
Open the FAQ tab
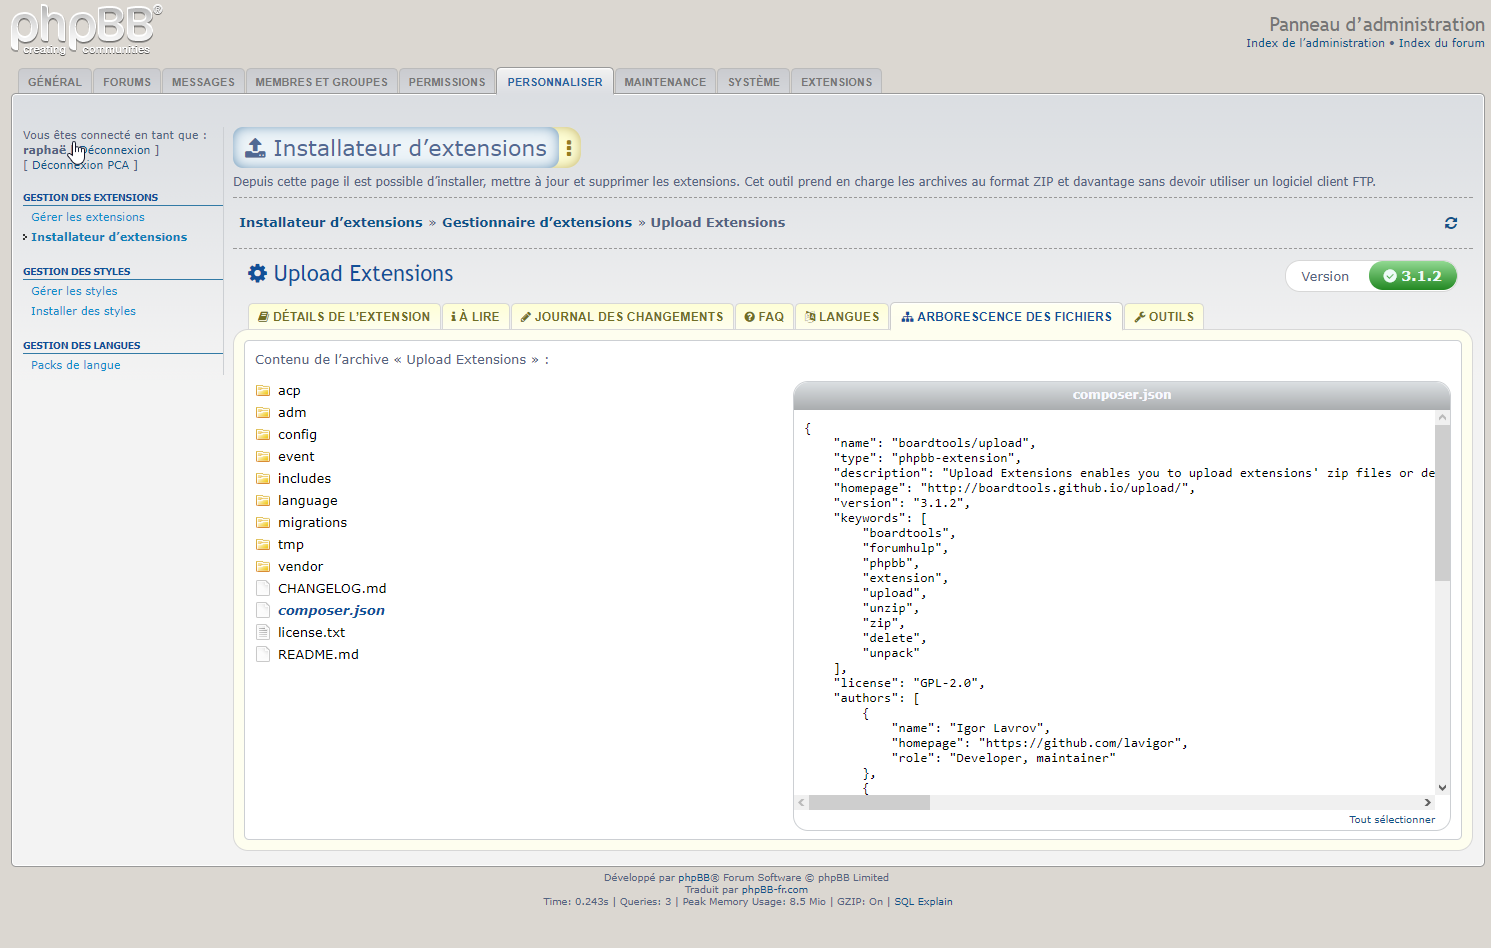pyautogui.click(x=764, y=317)
